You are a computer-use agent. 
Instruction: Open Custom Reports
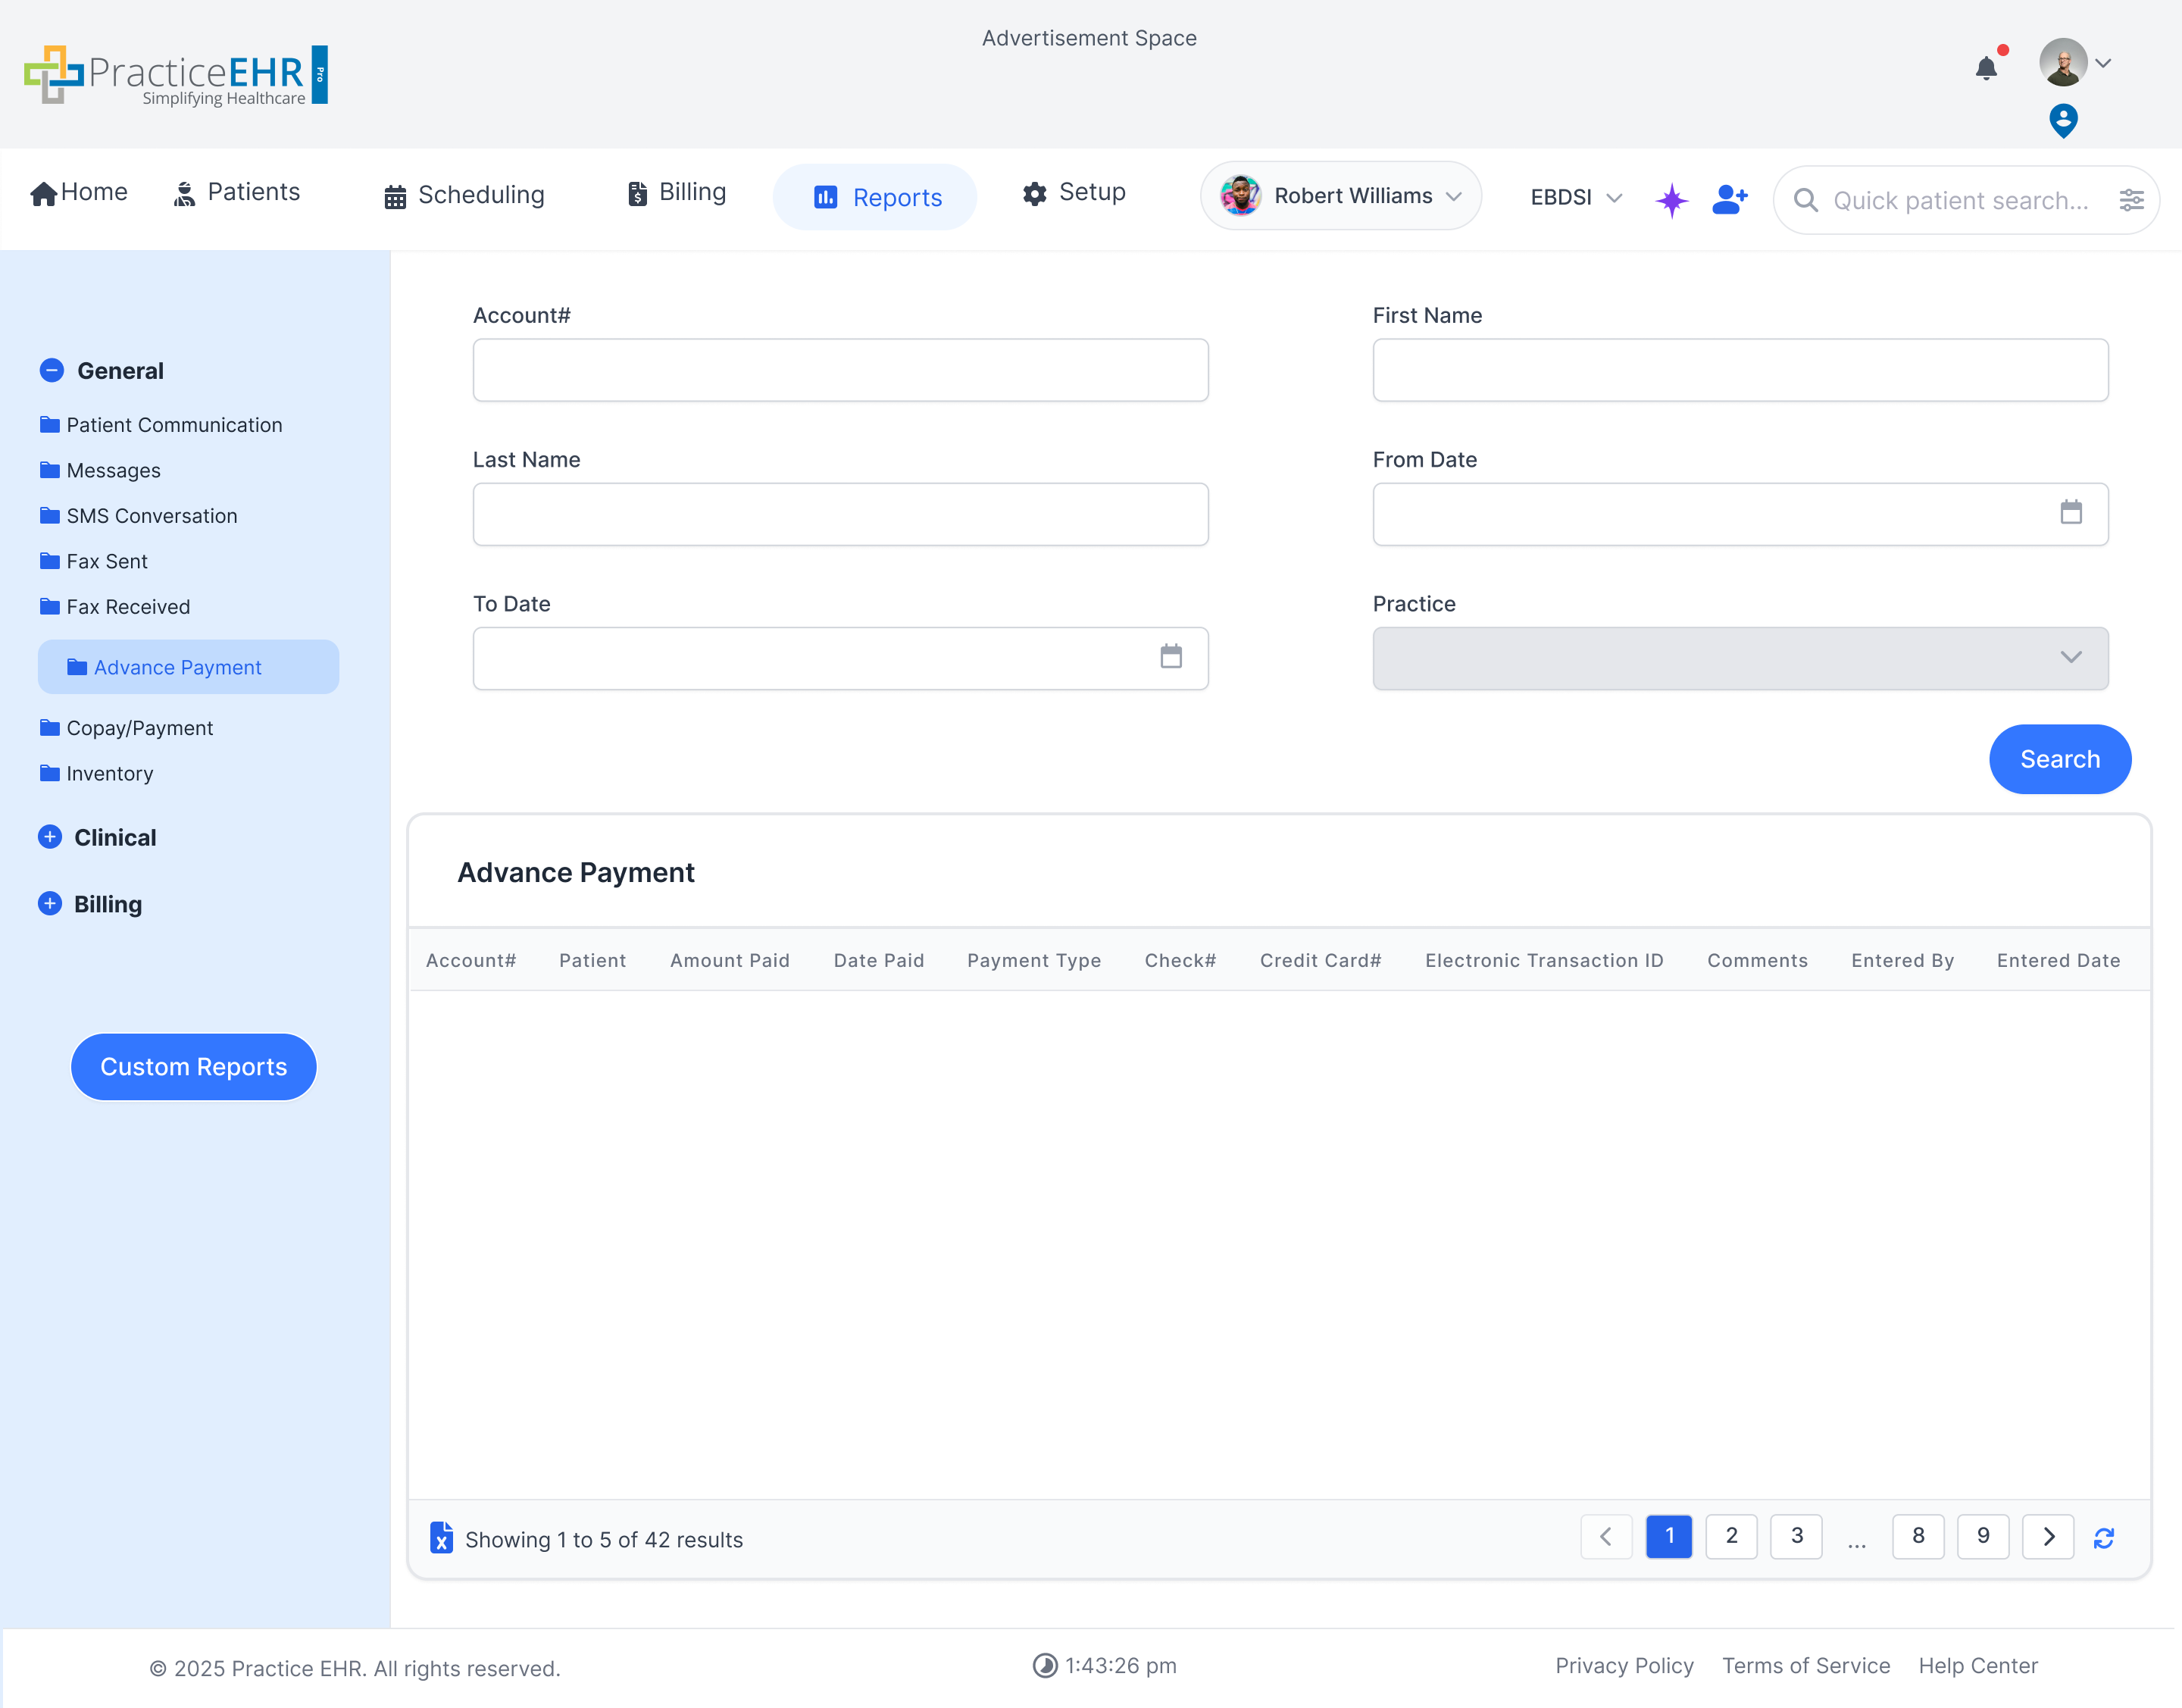pyautogui.click(x=193, y=1067)
